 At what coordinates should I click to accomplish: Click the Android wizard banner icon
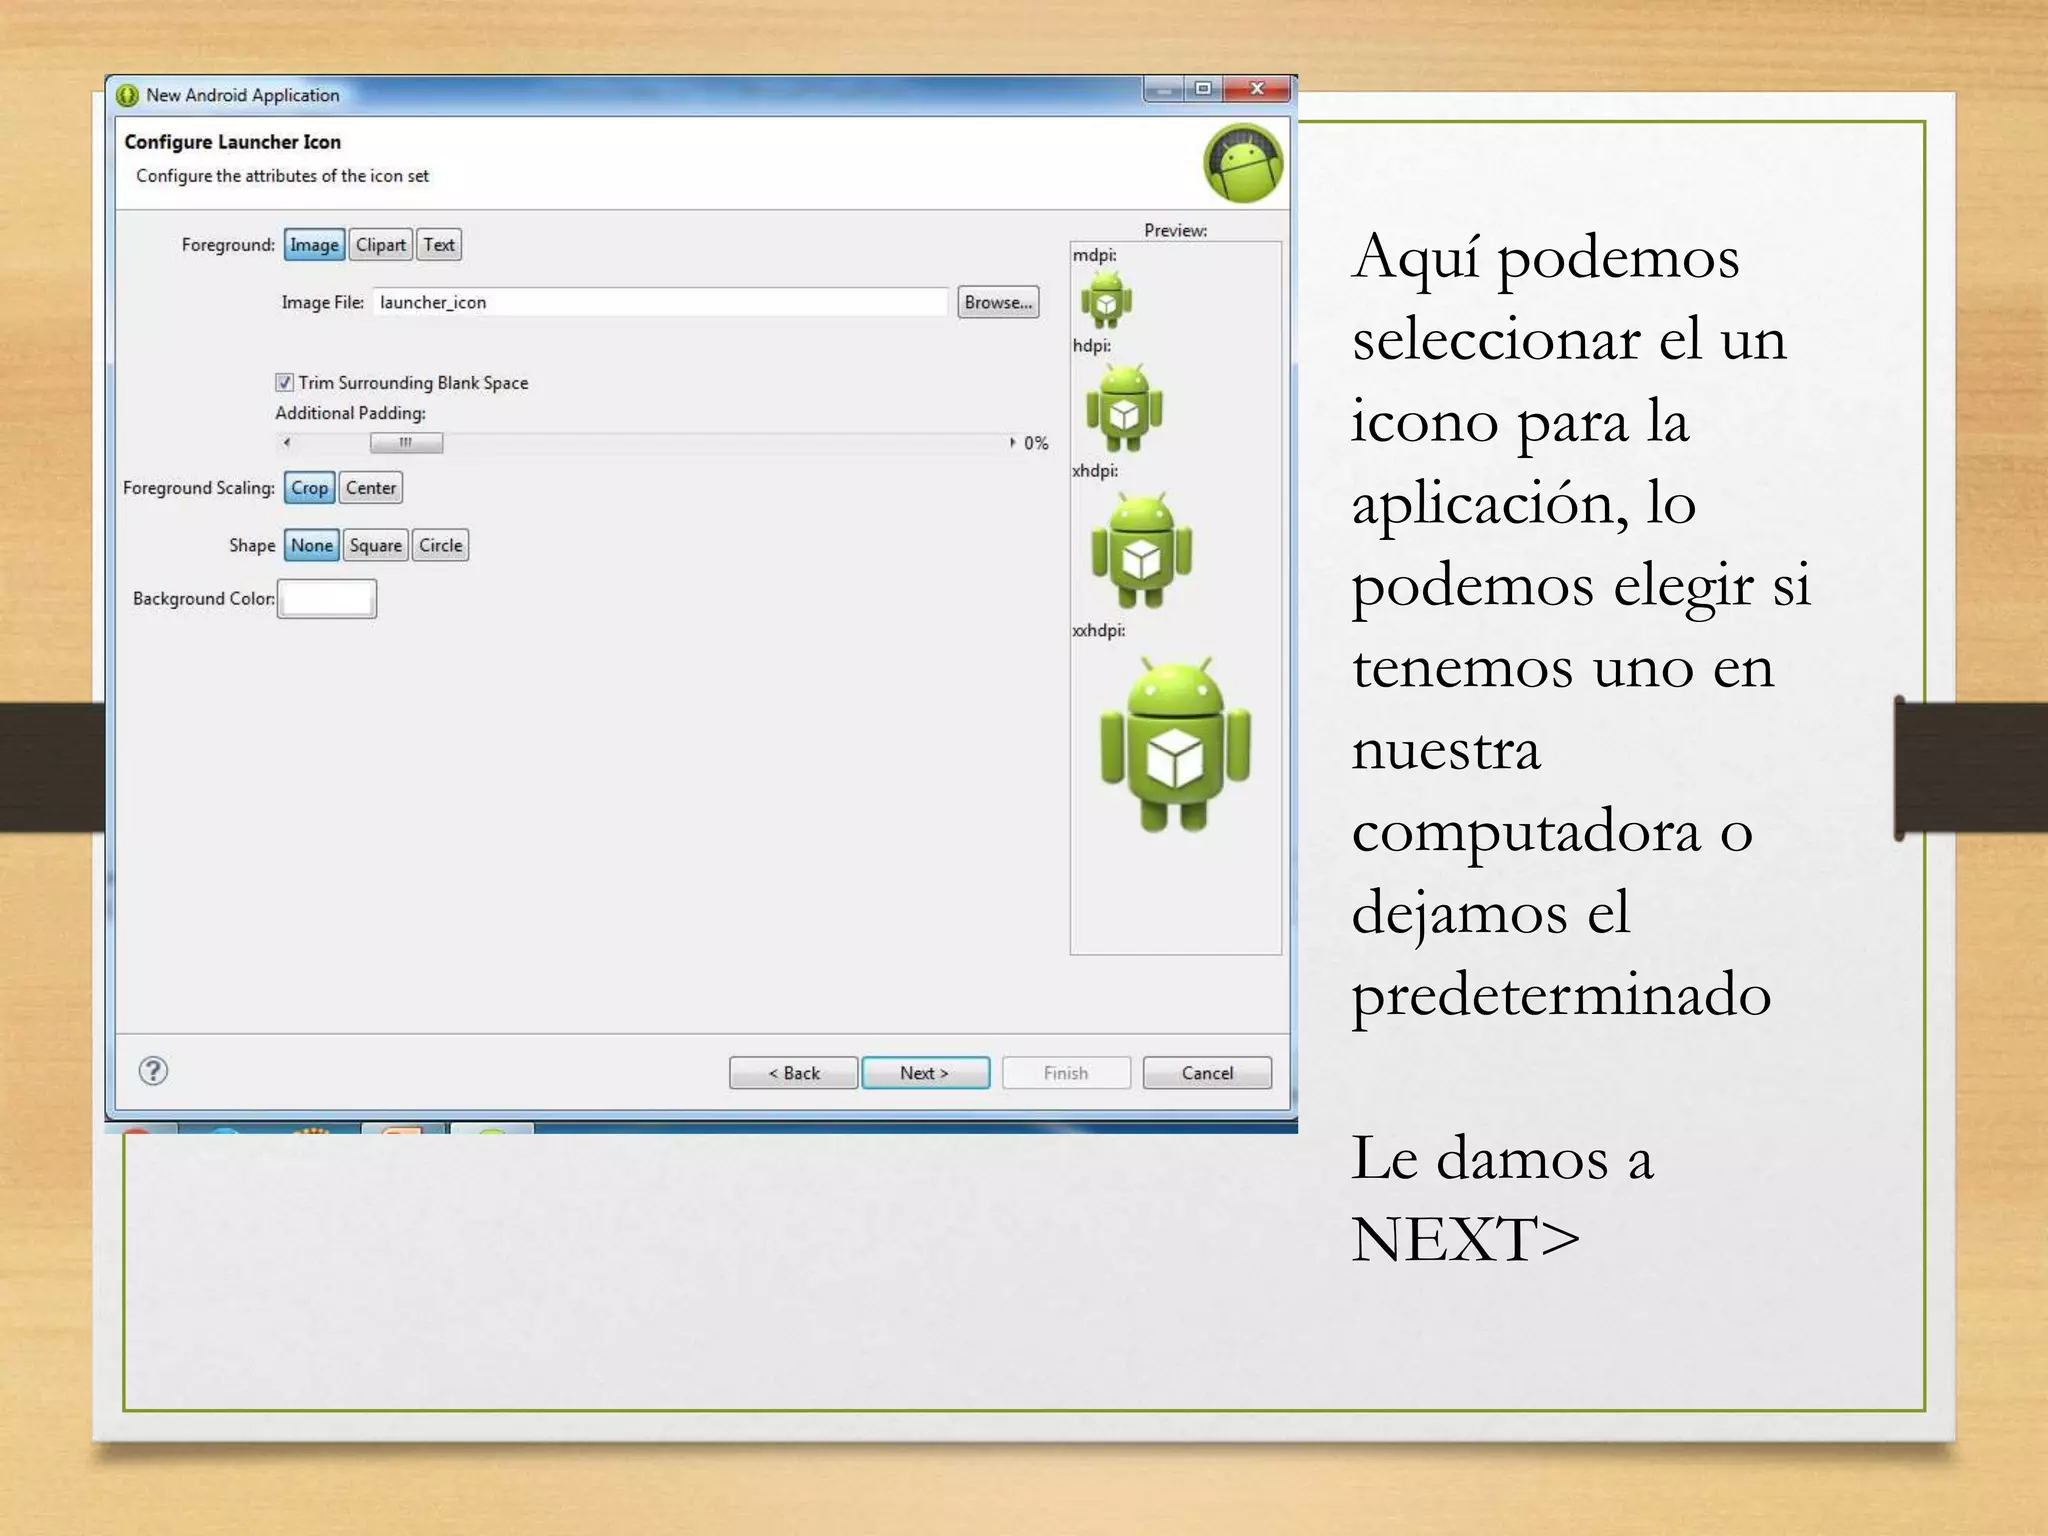(1243, 163)
